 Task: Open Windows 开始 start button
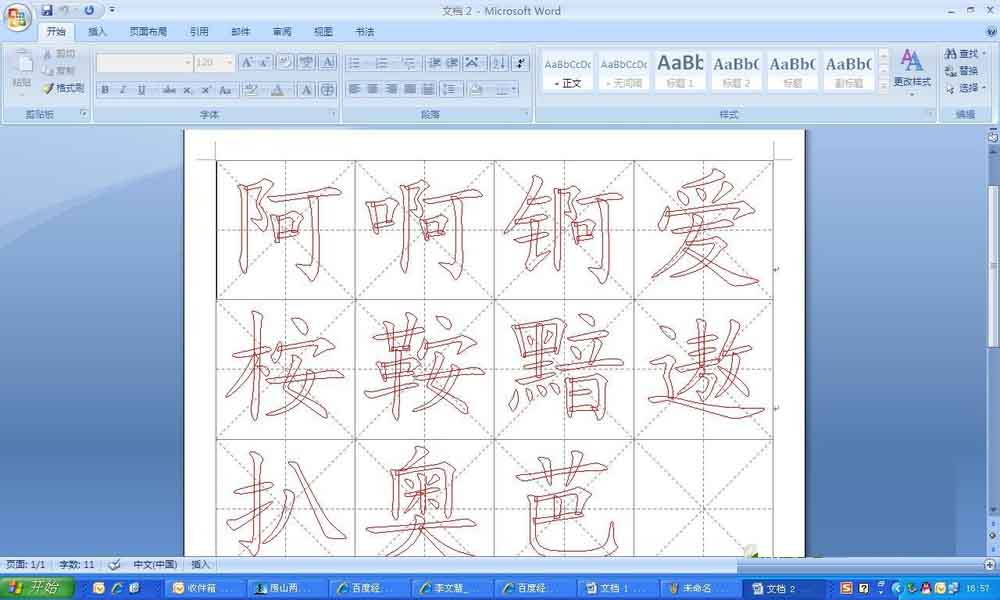coord(37,587)
